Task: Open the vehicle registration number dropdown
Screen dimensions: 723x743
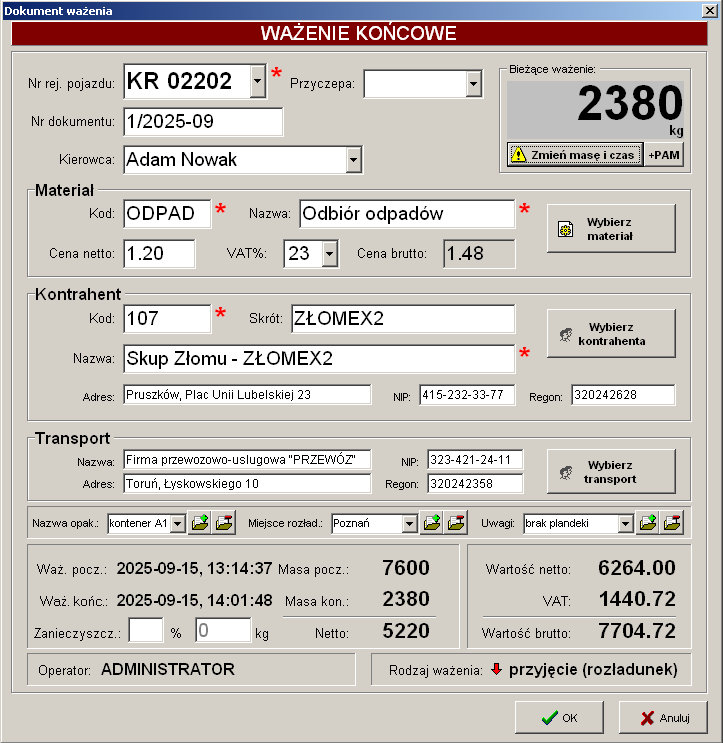Action: pos(257,81)
